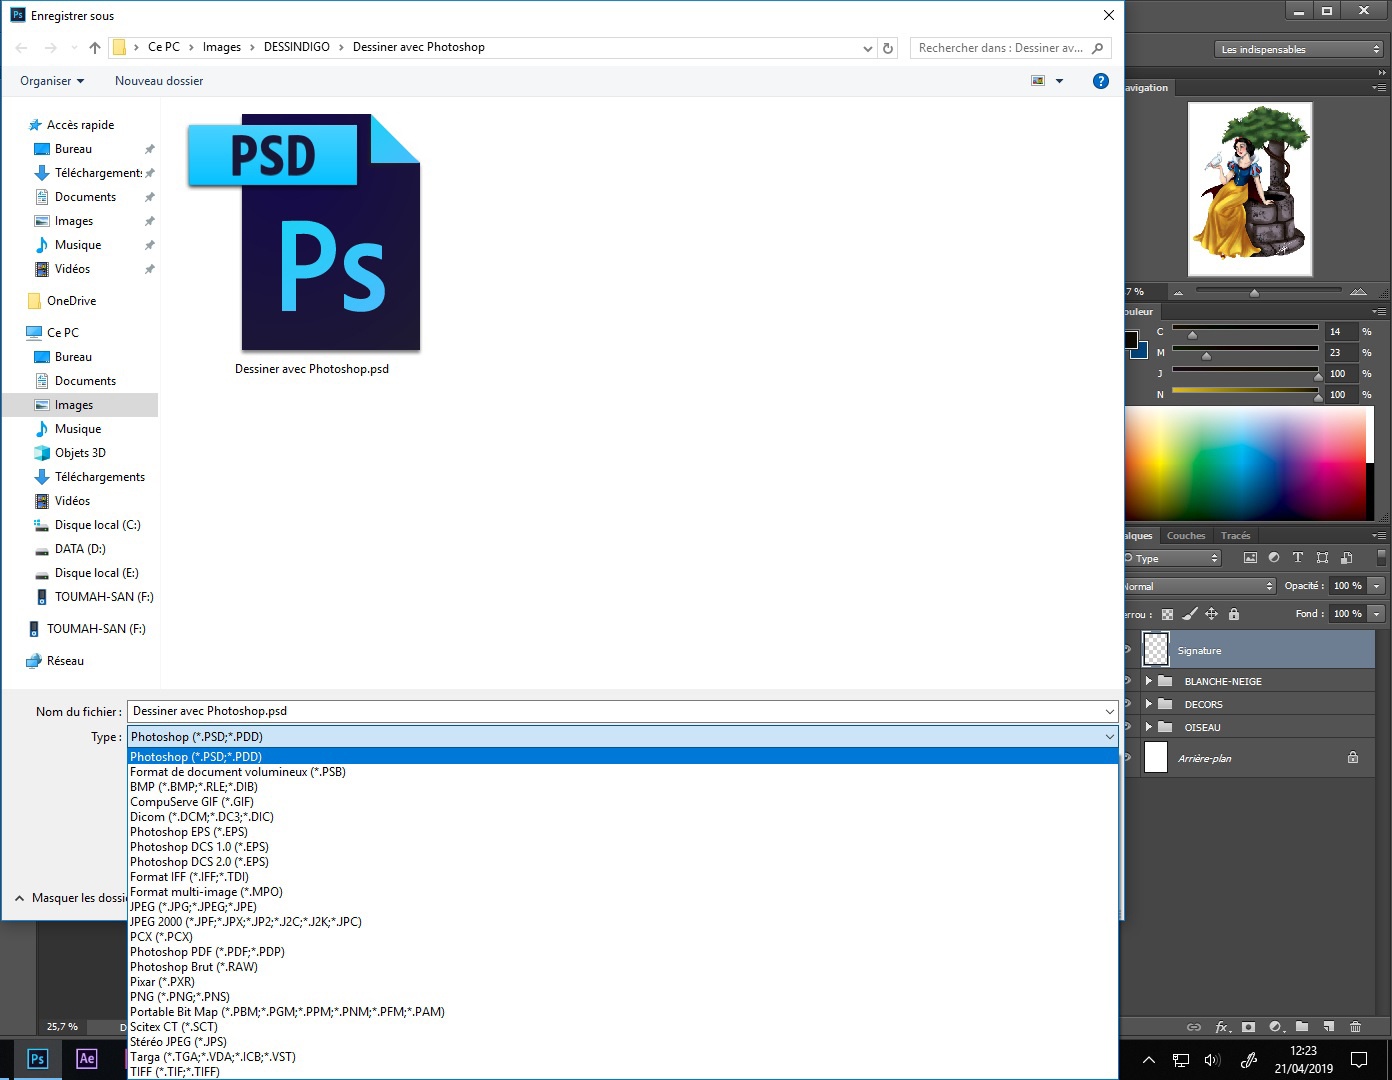Click the color spectrum ramp
Image resolution: width=1392 pixels, height=1080 pixels.
tap(1246, 464)
